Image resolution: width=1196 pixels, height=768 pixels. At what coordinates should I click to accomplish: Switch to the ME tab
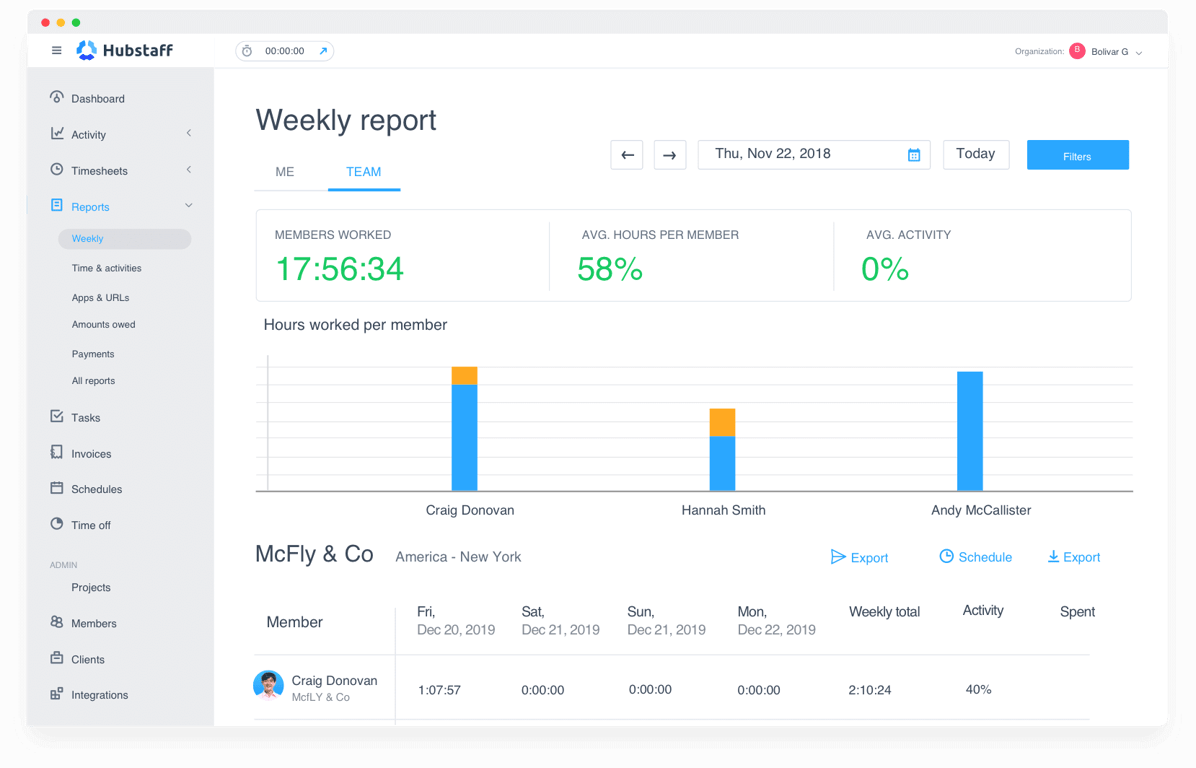click(x=284, y=172)
